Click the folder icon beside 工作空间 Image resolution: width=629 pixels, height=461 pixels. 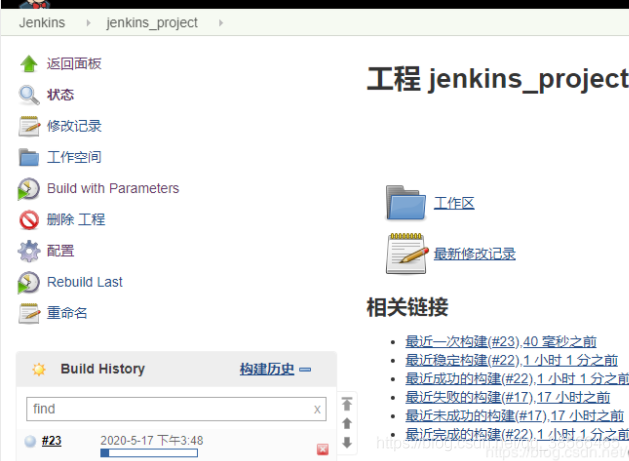point(29,157)
